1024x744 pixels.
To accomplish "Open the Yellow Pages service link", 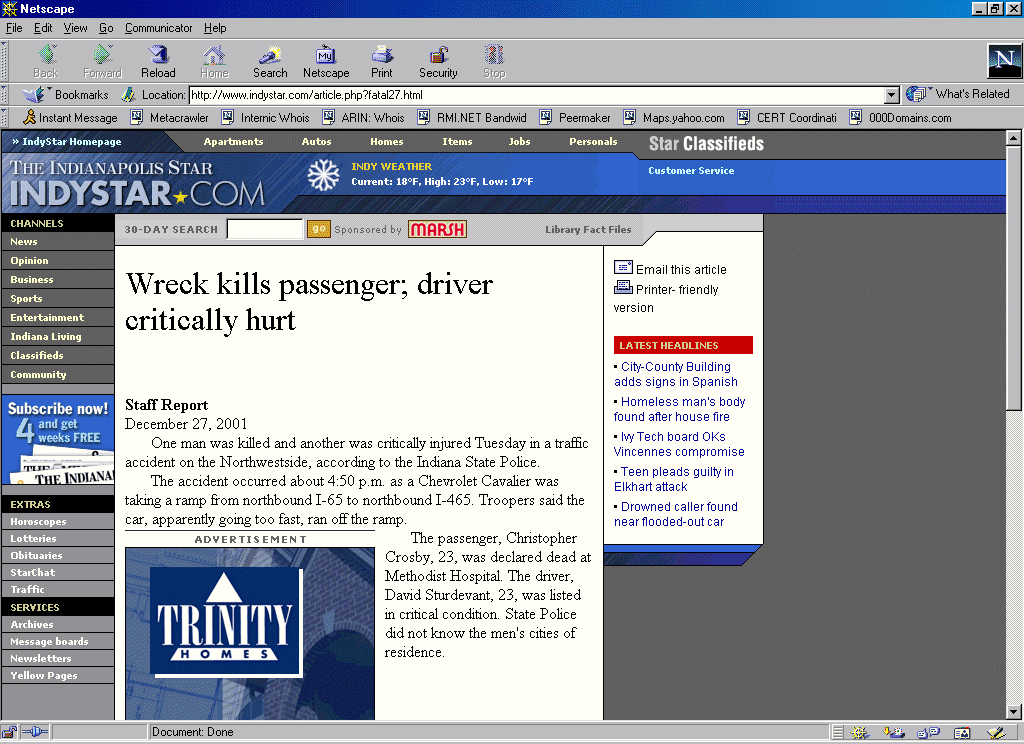I will pos(57,675).
